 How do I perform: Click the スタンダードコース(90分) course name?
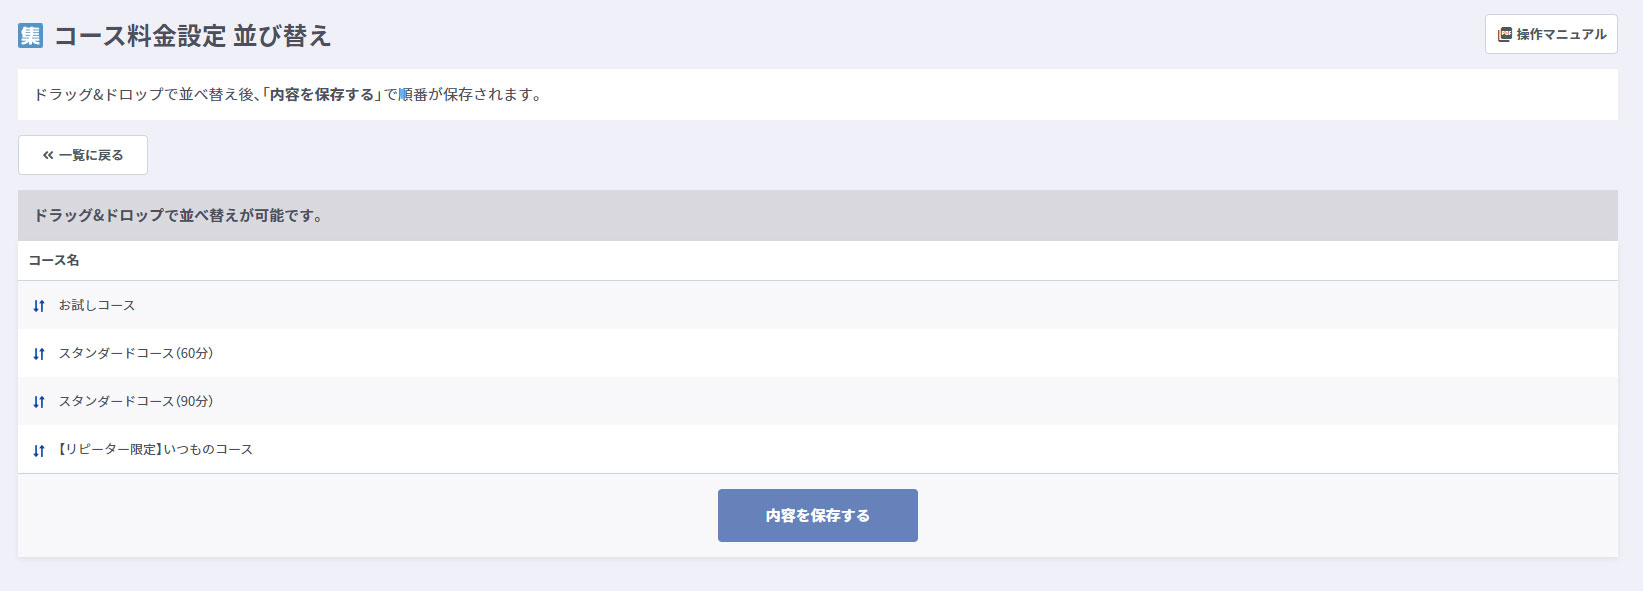click(136, 401)
